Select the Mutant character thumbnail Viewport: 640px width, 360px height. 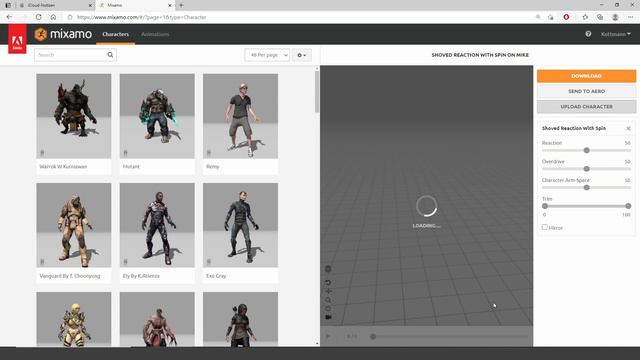pos(157,116)
